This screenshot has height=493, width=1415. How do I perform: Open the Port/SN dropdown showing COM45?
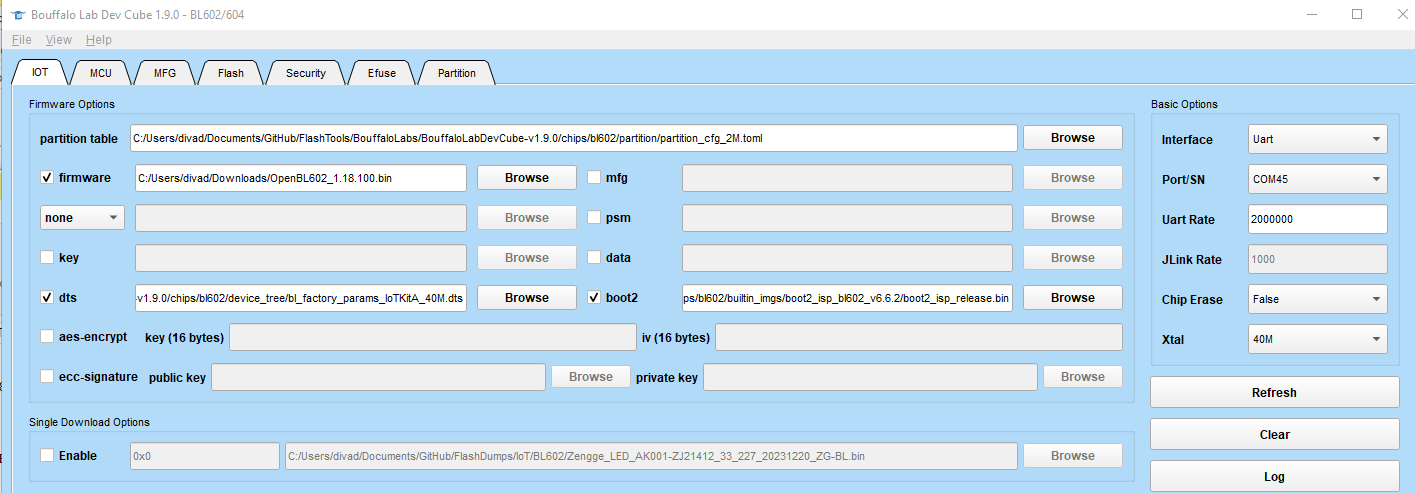tap(1317, 180)
